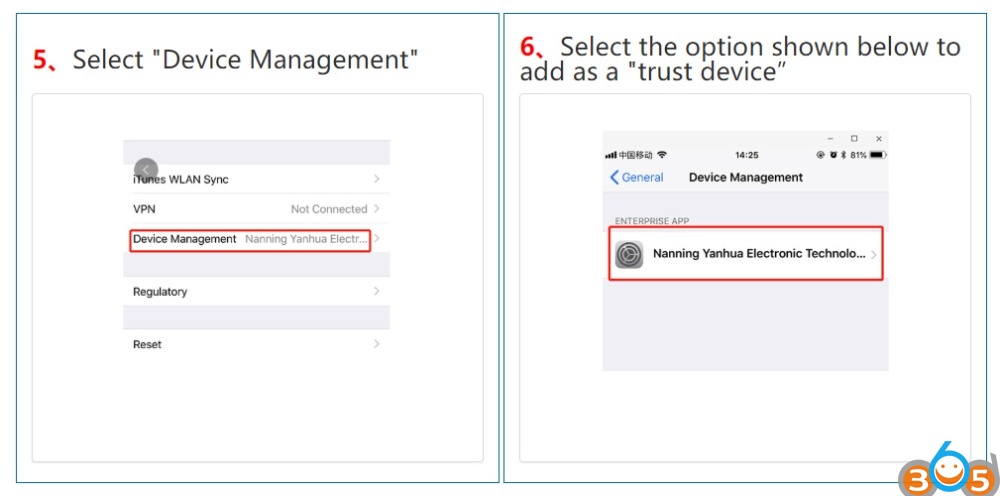Close the phone mirror window
This screenshot has width=1000, height=496.
[878, 138]
